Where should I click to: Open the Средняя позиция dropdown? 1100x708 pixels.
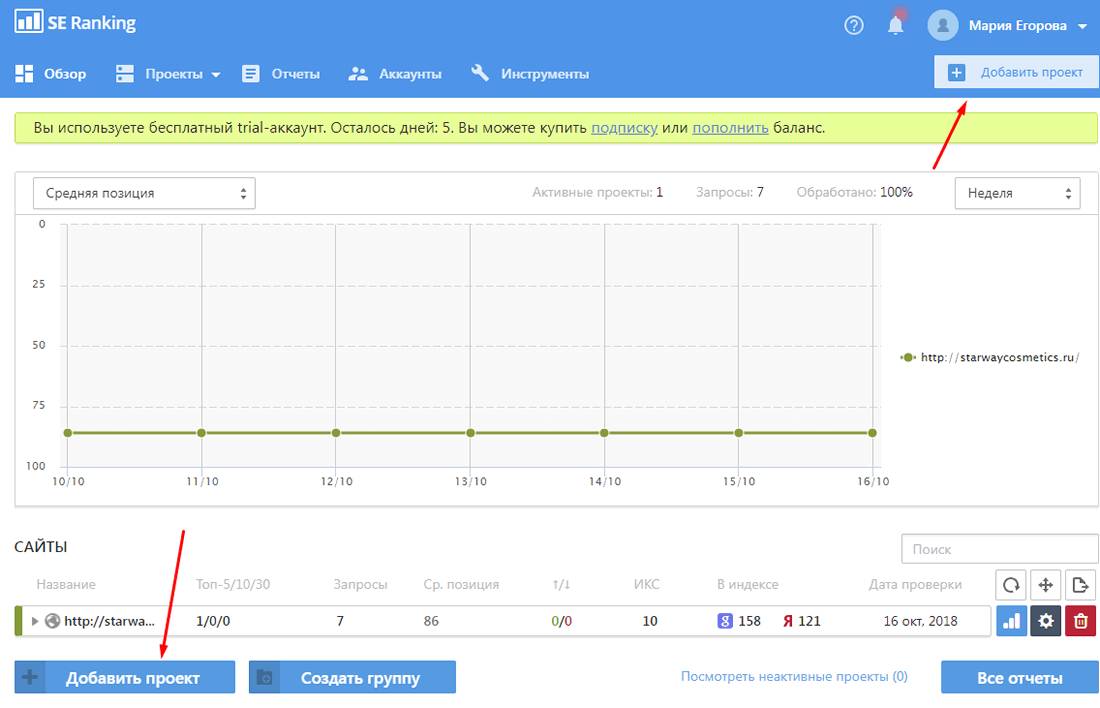point(144,193)
